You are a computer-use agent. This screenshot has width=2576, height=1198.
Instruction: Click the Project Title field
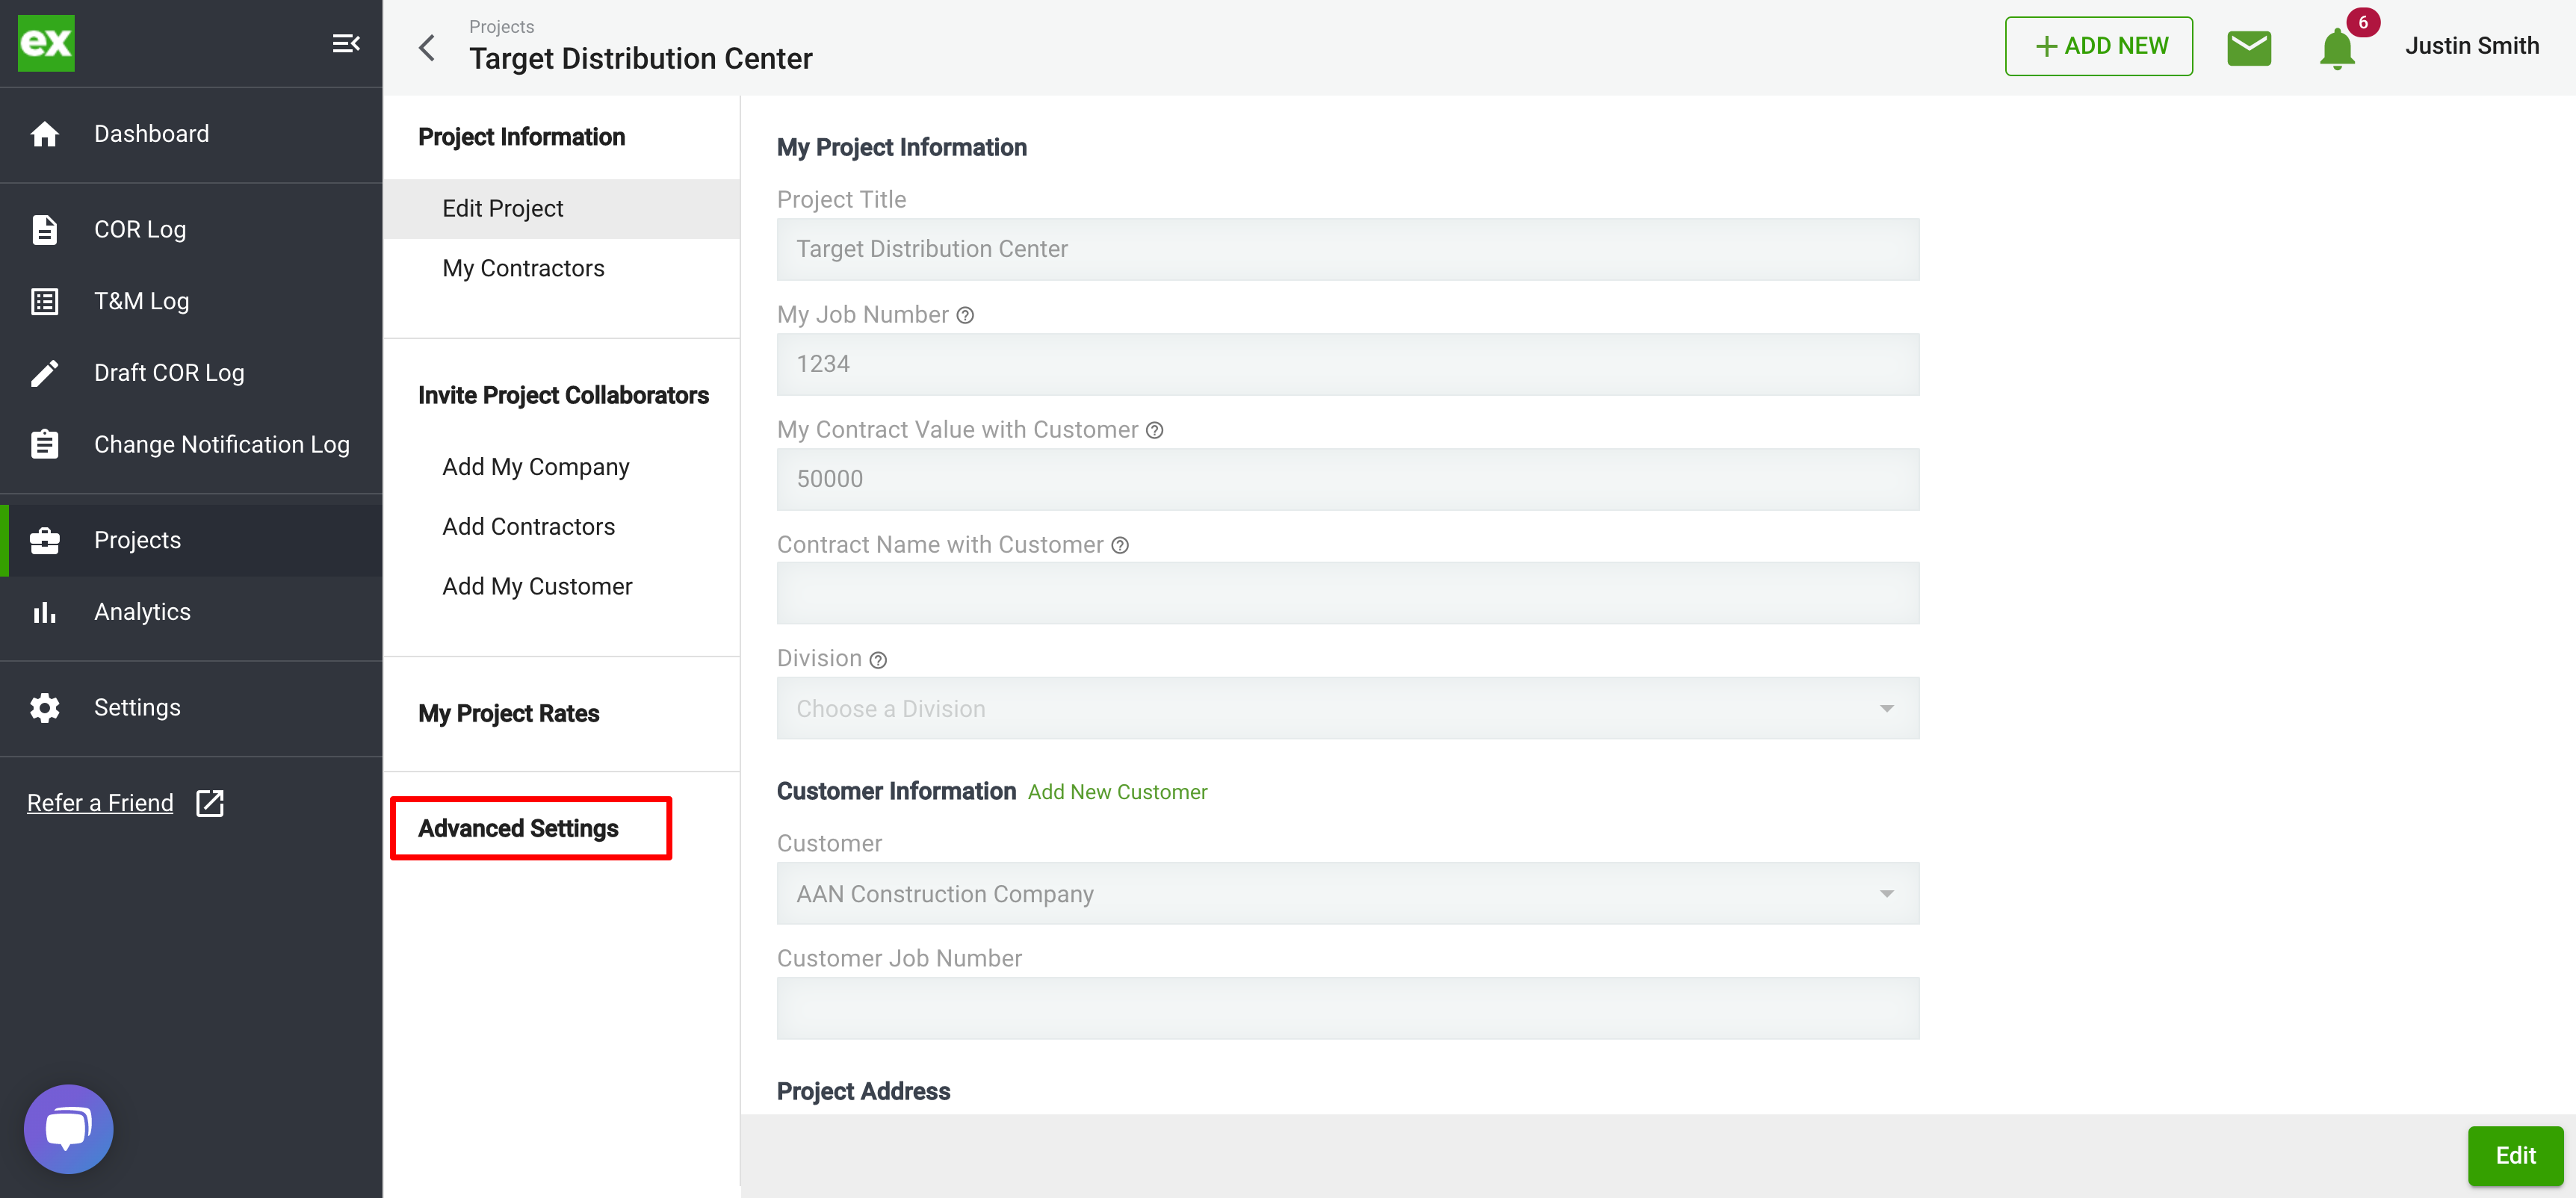[1348, 249]
